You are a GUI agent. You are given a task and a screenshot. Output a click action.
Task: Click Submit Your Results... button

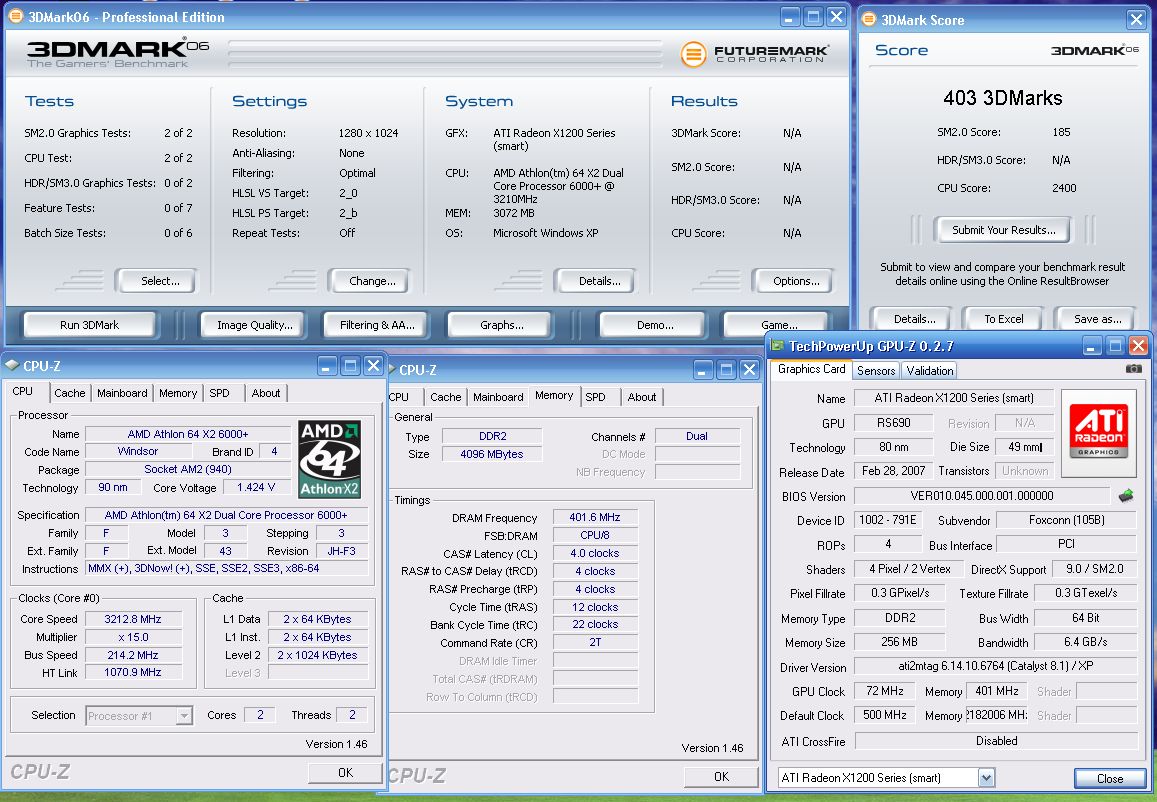[x=1004, y=230]
